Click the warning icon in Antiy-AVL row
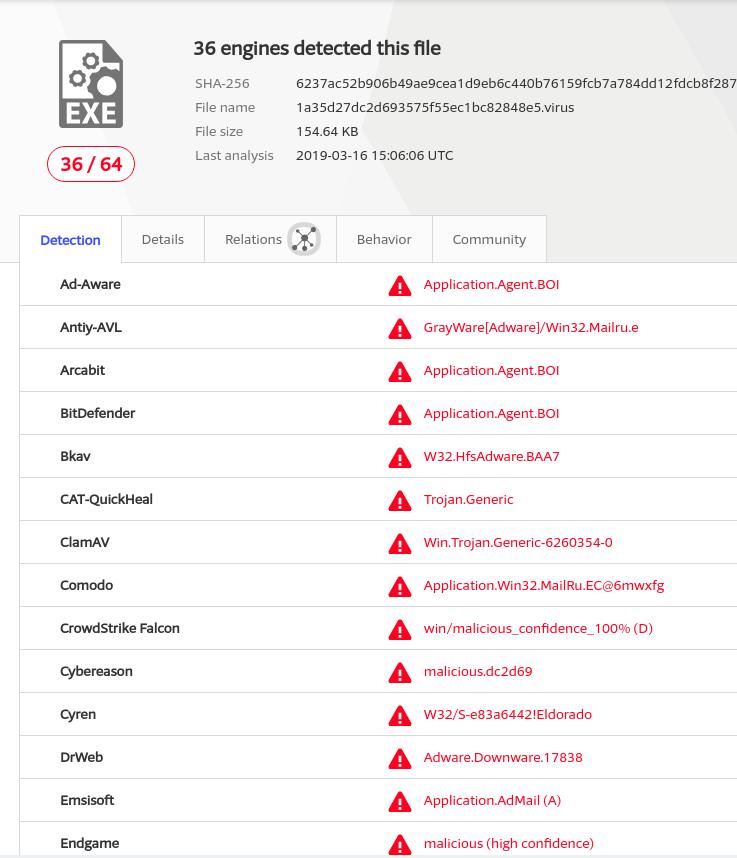 tap(400, 329)
